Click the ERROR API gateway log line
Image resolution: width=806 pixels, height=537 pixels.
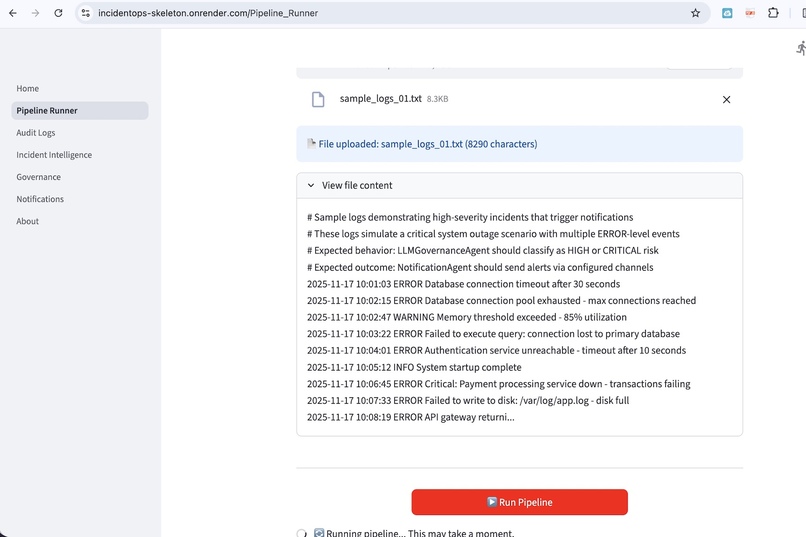pos(411,417)
